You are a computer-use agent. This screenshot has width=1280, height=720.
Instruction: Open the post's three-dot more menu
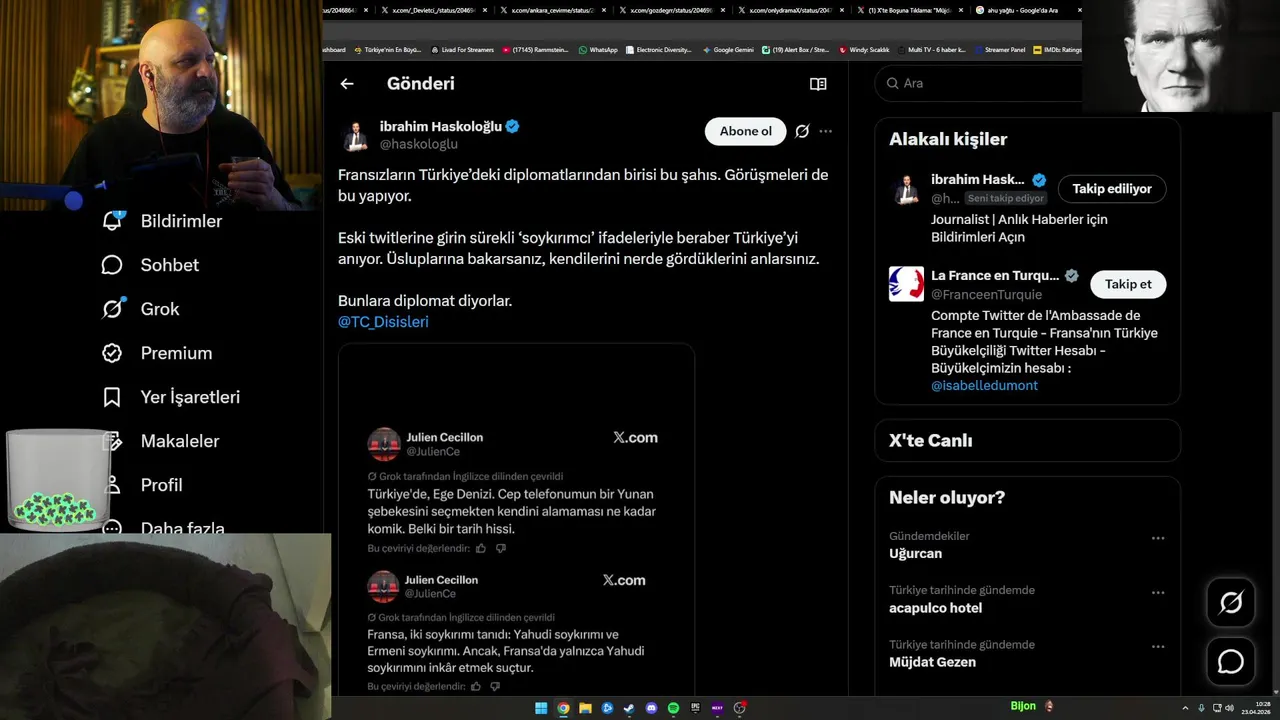tap(826, 131)
